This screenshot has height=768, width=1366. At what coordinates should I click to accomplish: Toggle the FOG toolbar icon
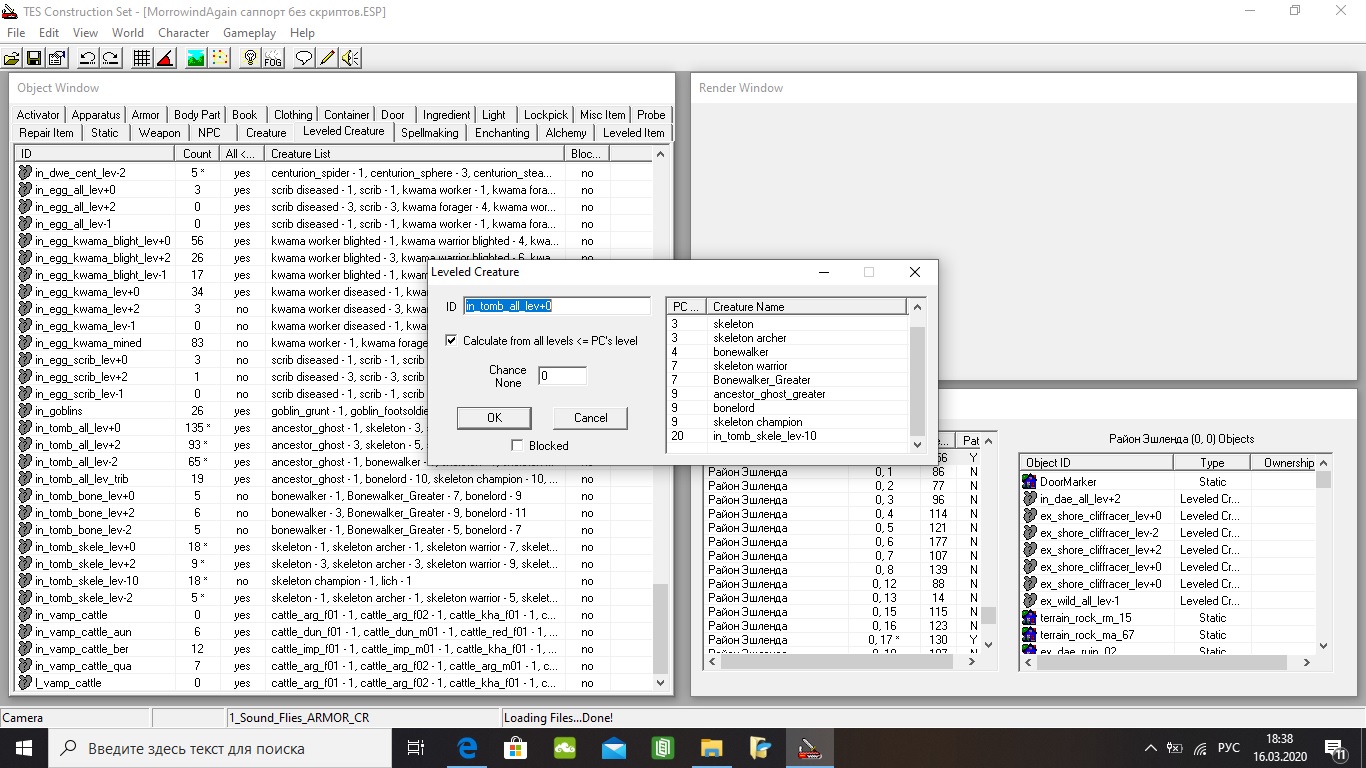pos(272,58)
